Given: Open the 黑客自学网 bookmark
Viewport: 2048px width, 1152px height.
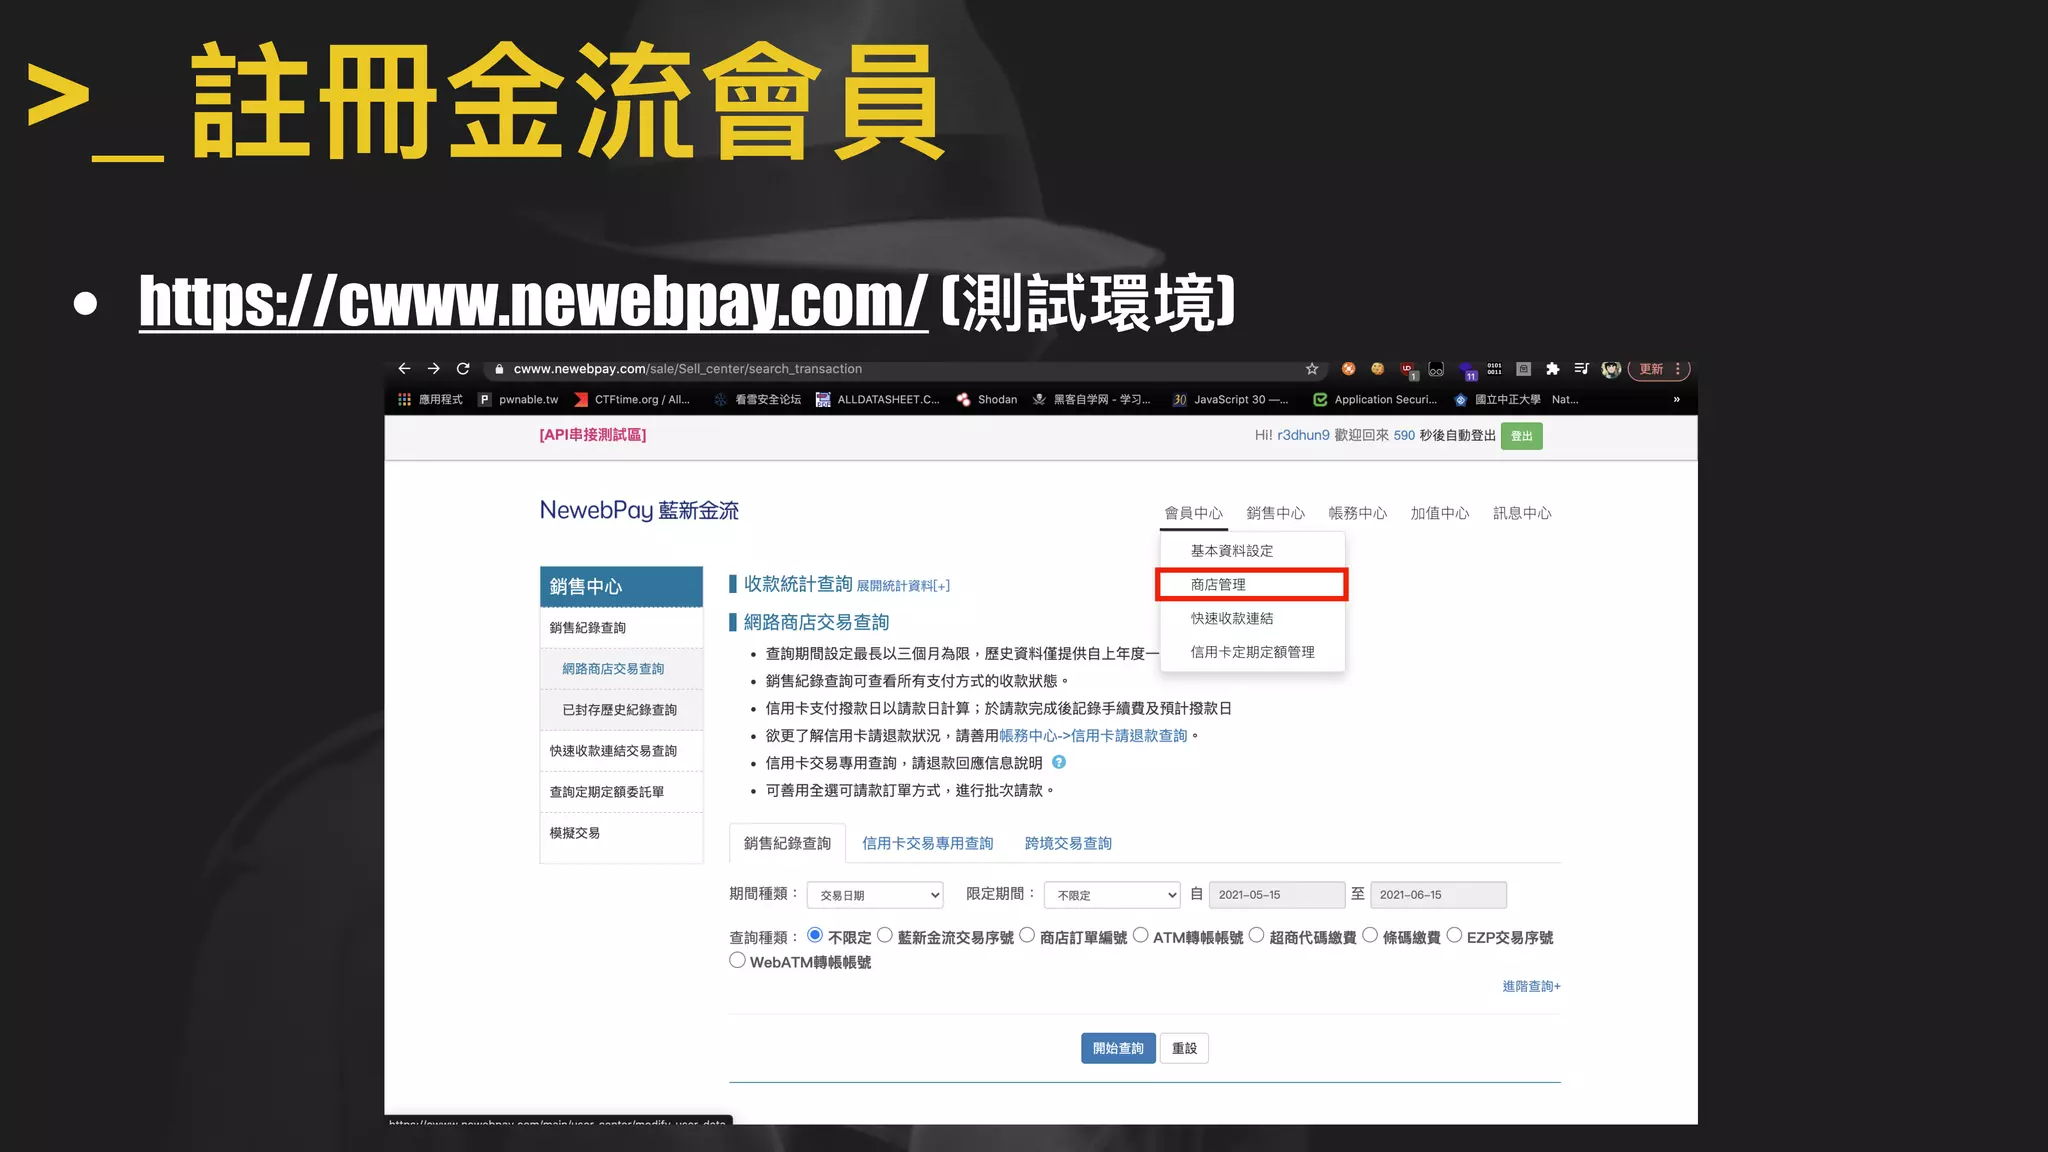Looking at the screenshot, I should (x=1091, y=399).
